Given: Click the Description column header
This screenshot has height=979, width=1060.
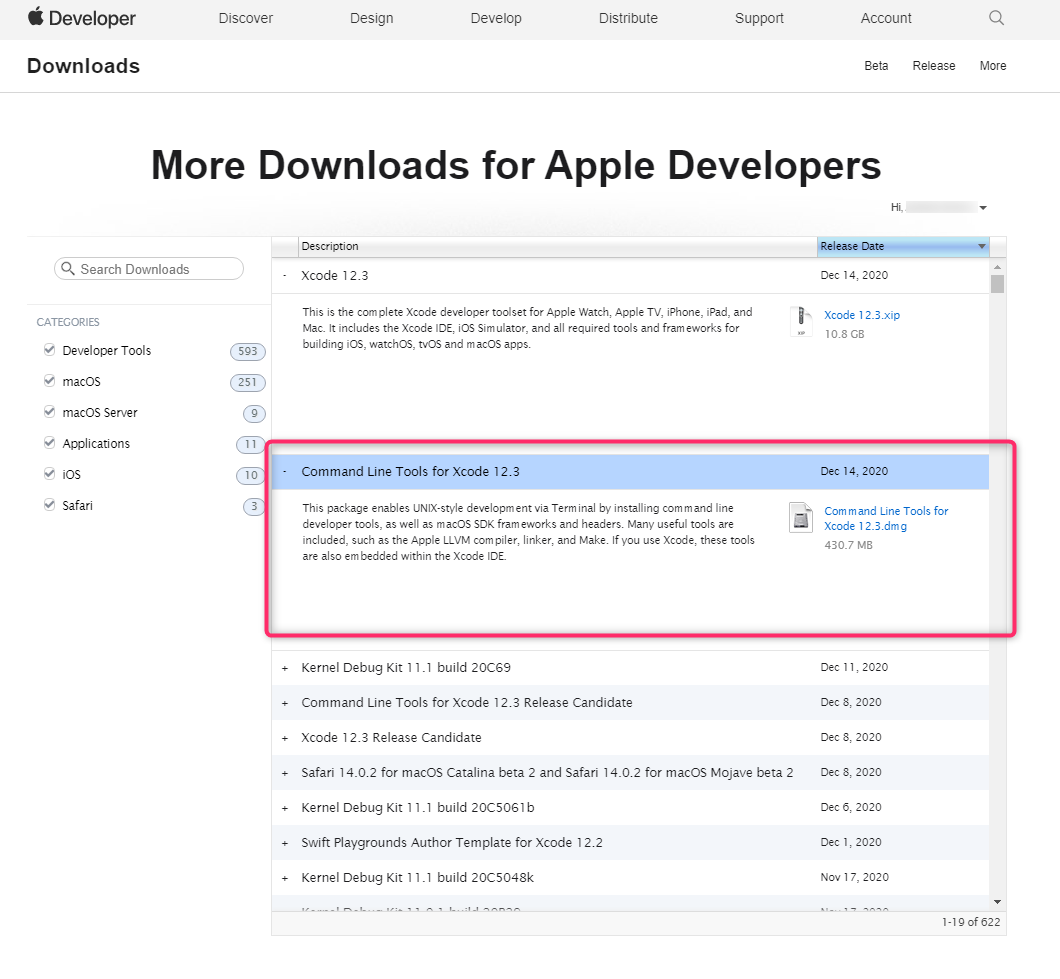Looking at the screenshot, I should point(558,246).
